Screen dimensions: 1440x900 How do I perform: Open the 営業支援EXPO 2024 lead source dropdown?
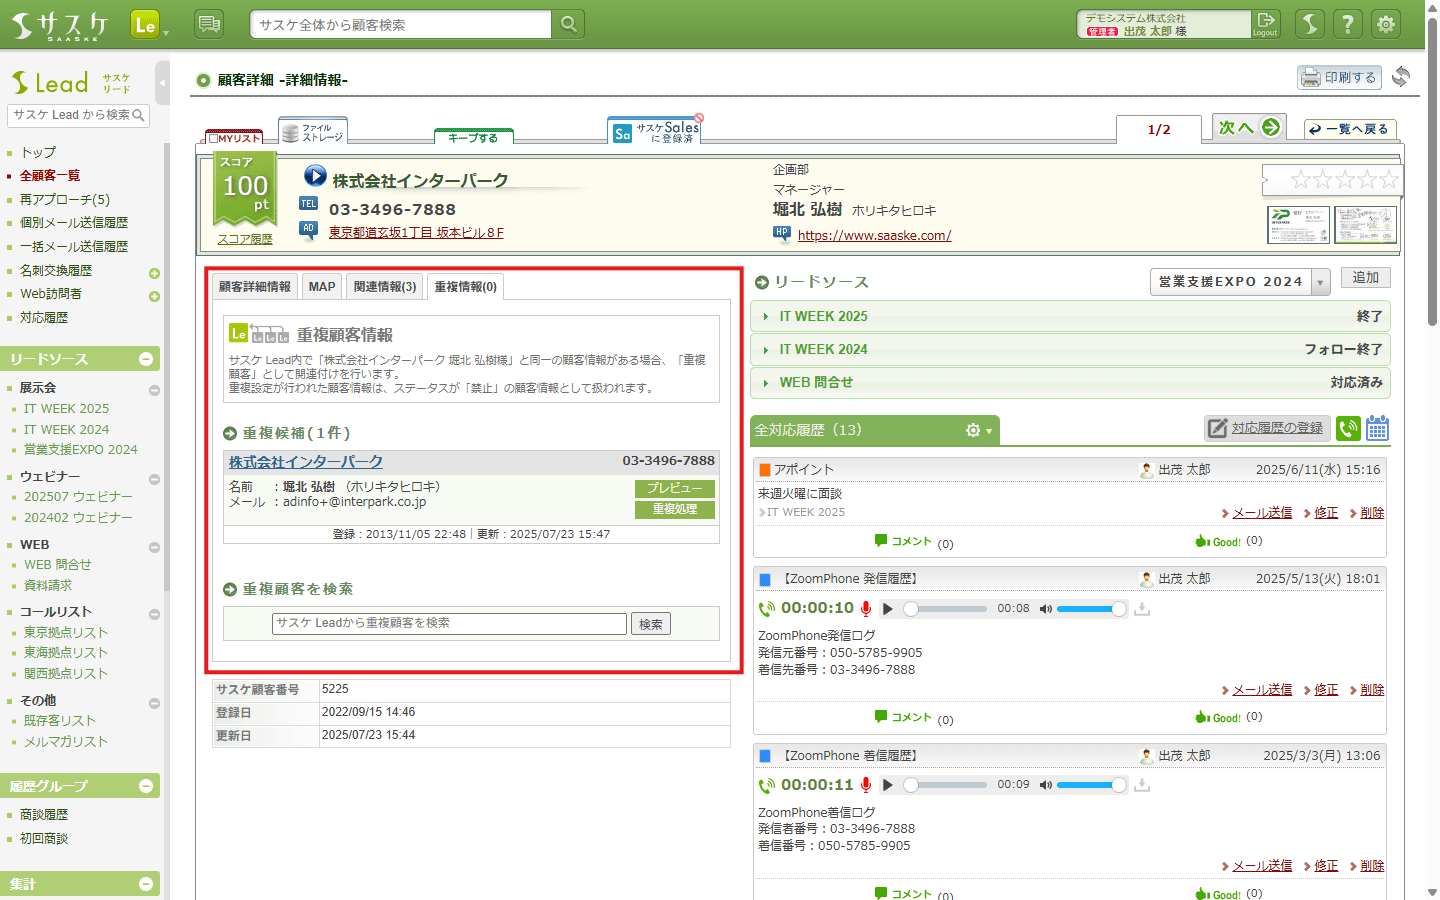pos(1320,282)
